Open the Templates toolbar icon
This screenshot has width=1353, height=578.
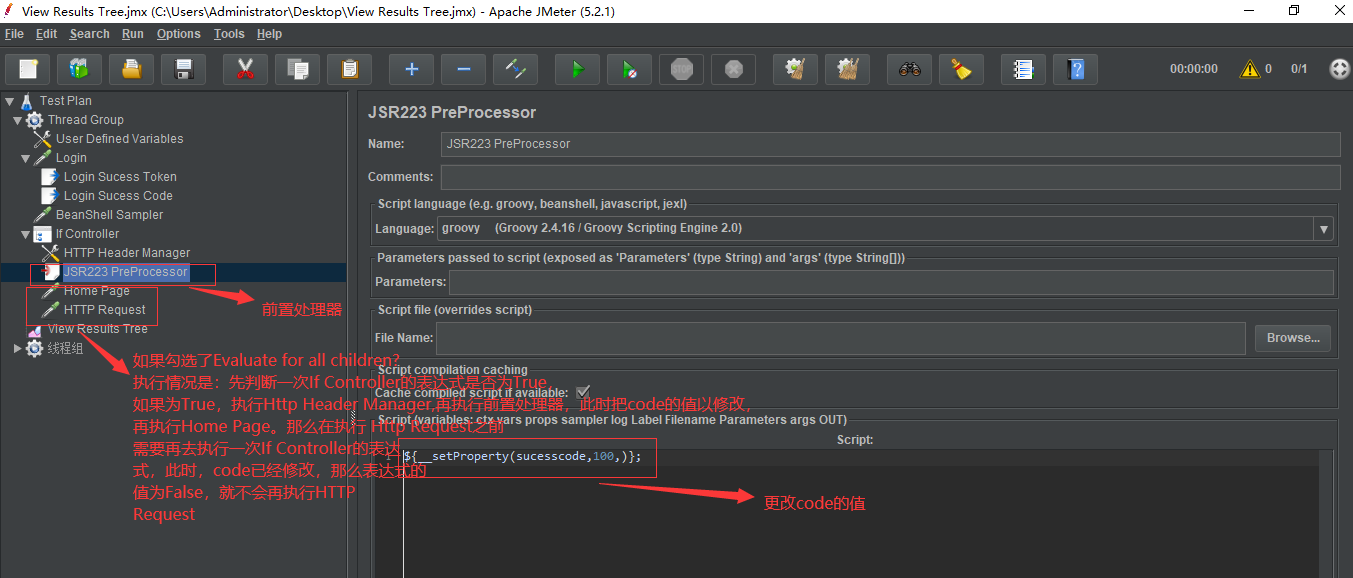point(79,69)
